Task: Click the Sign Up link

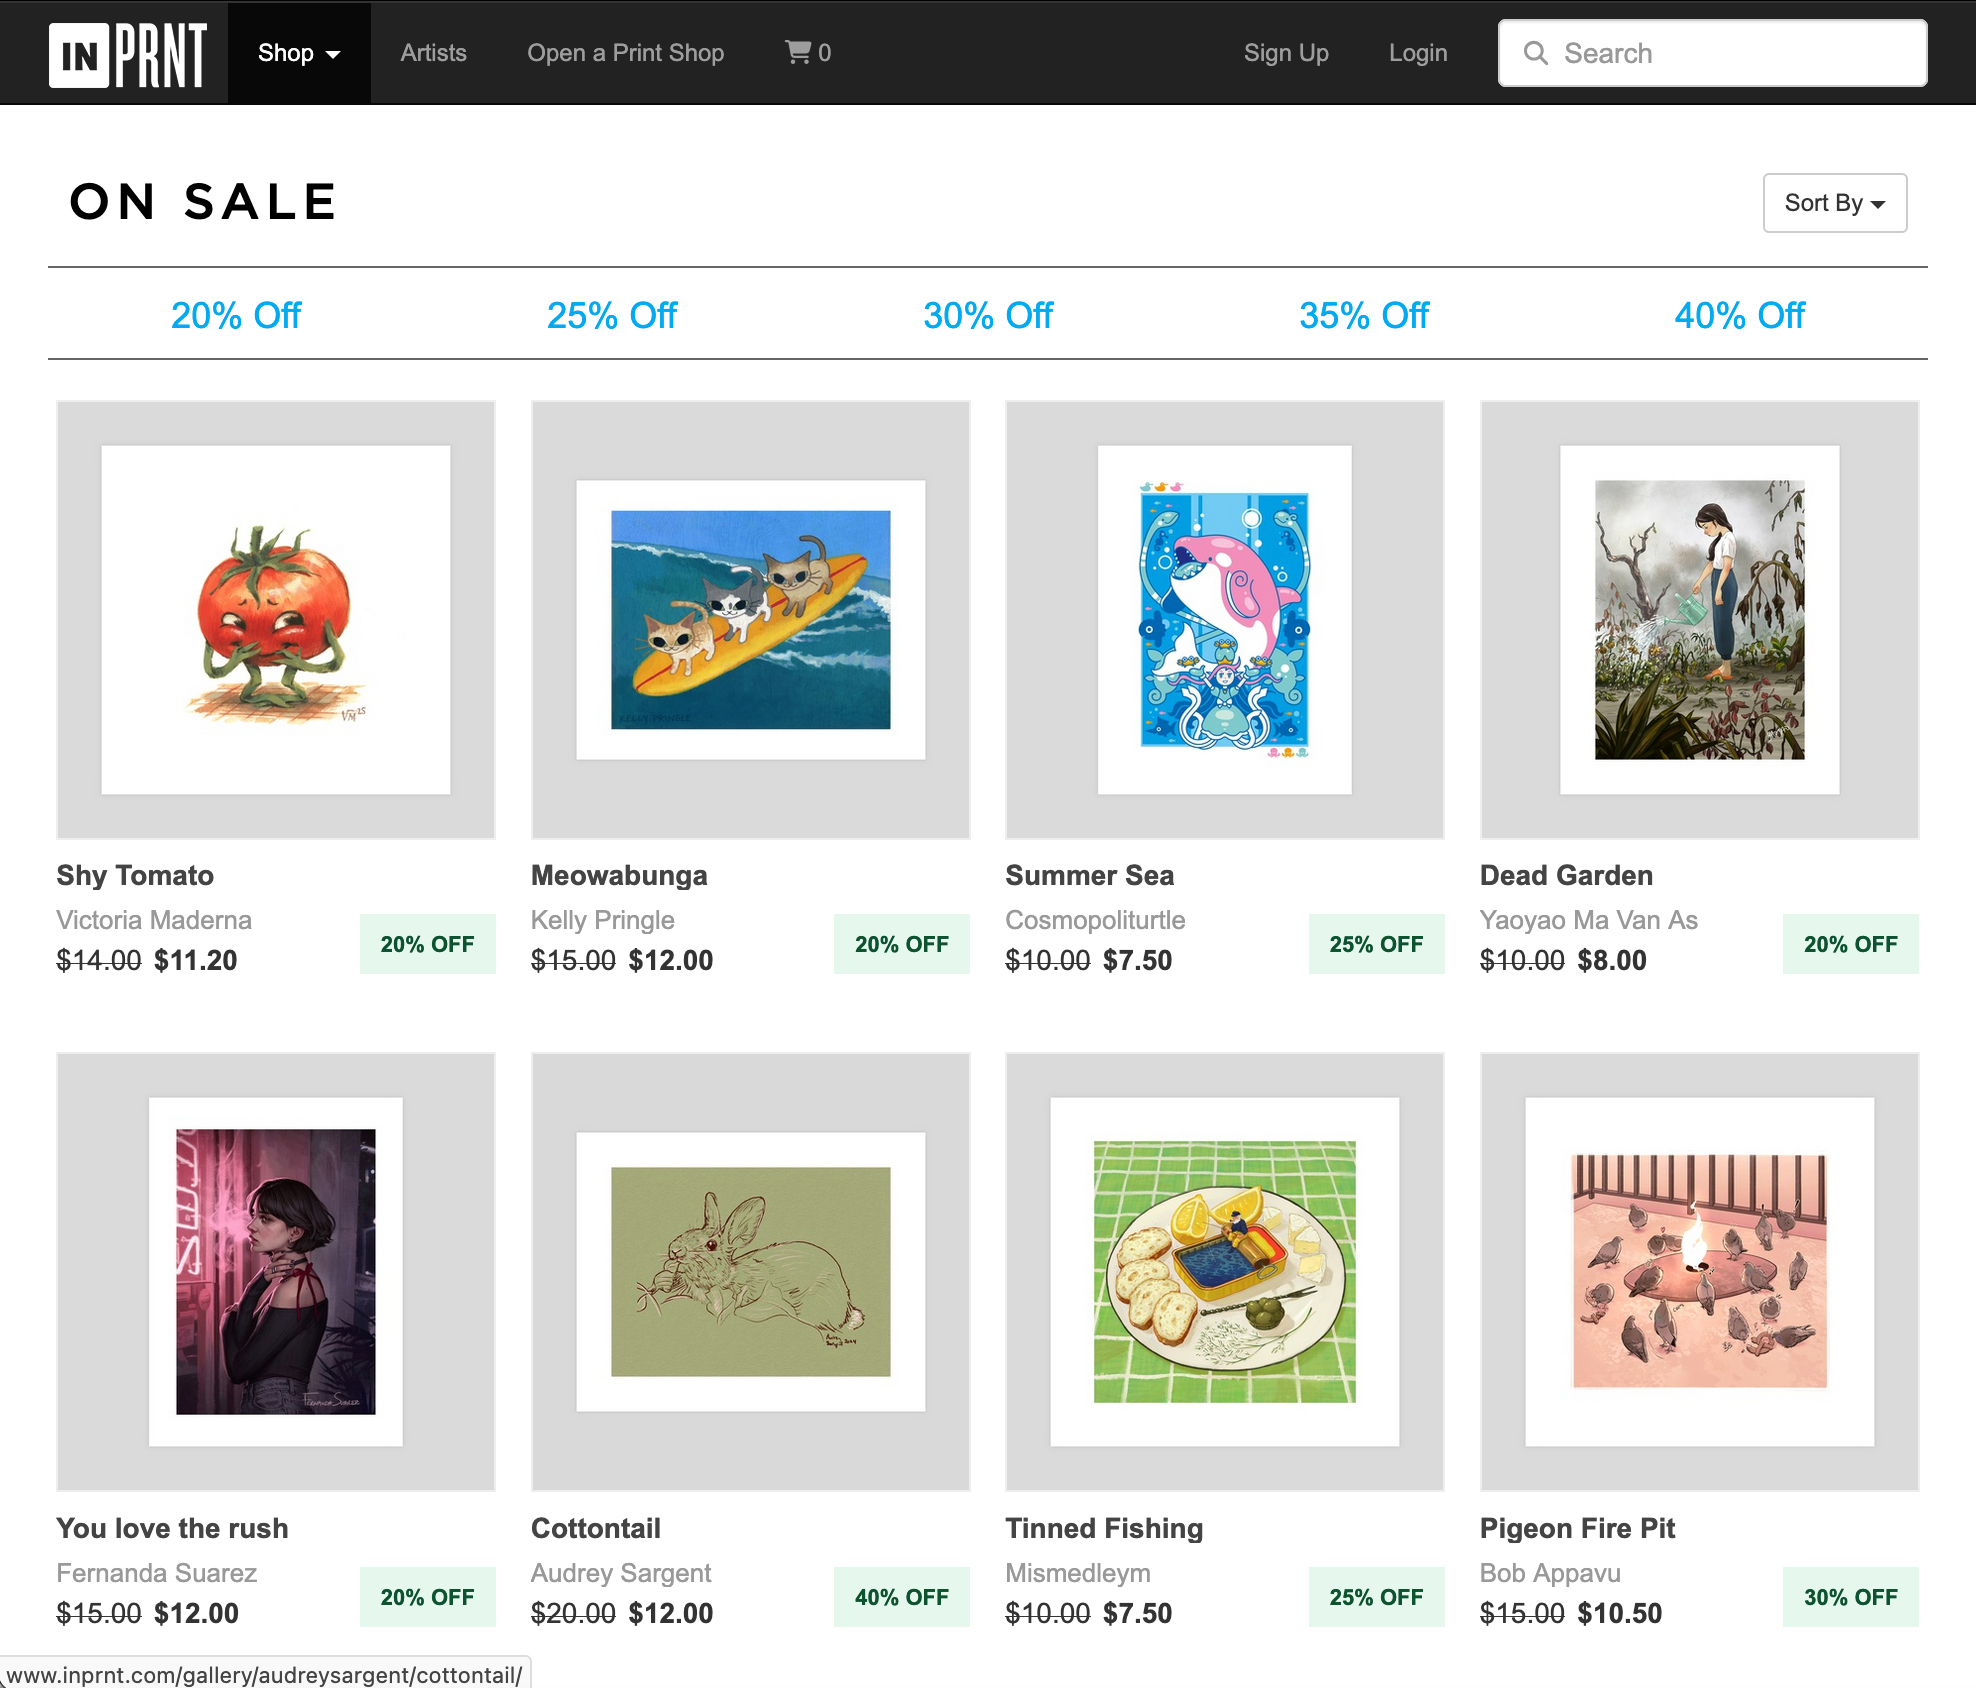Action: [1285, 53]
